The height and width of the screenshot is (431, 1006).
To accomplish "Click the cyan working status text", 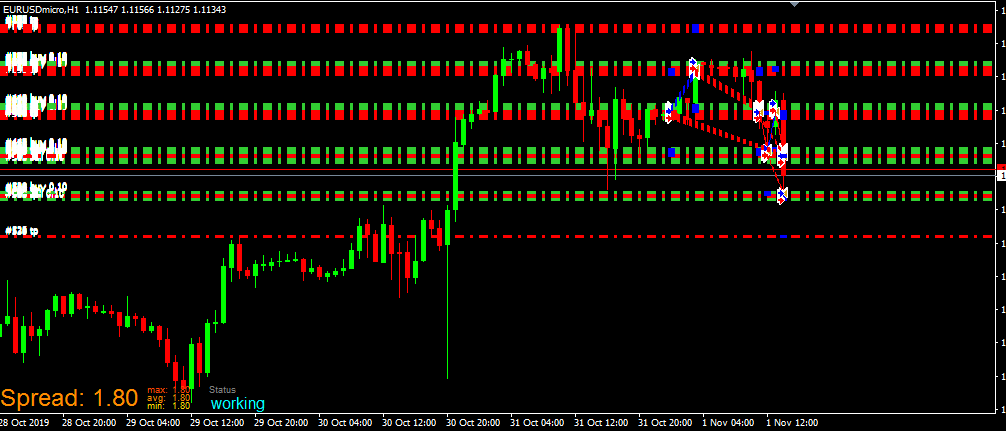I will (x=237, y=404).
